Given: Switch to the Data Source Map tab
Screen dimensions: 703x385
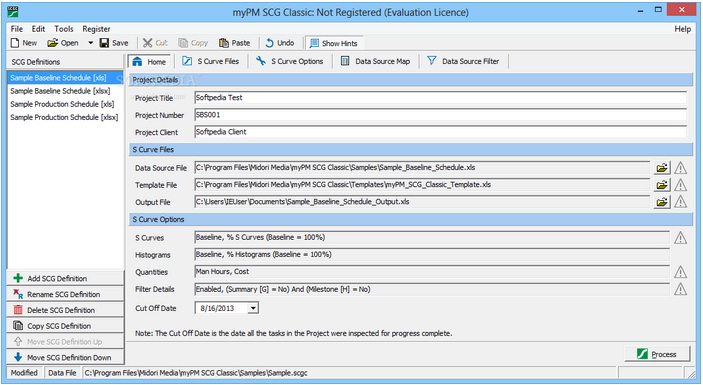Looking at the screenshot, I should 375,61.
